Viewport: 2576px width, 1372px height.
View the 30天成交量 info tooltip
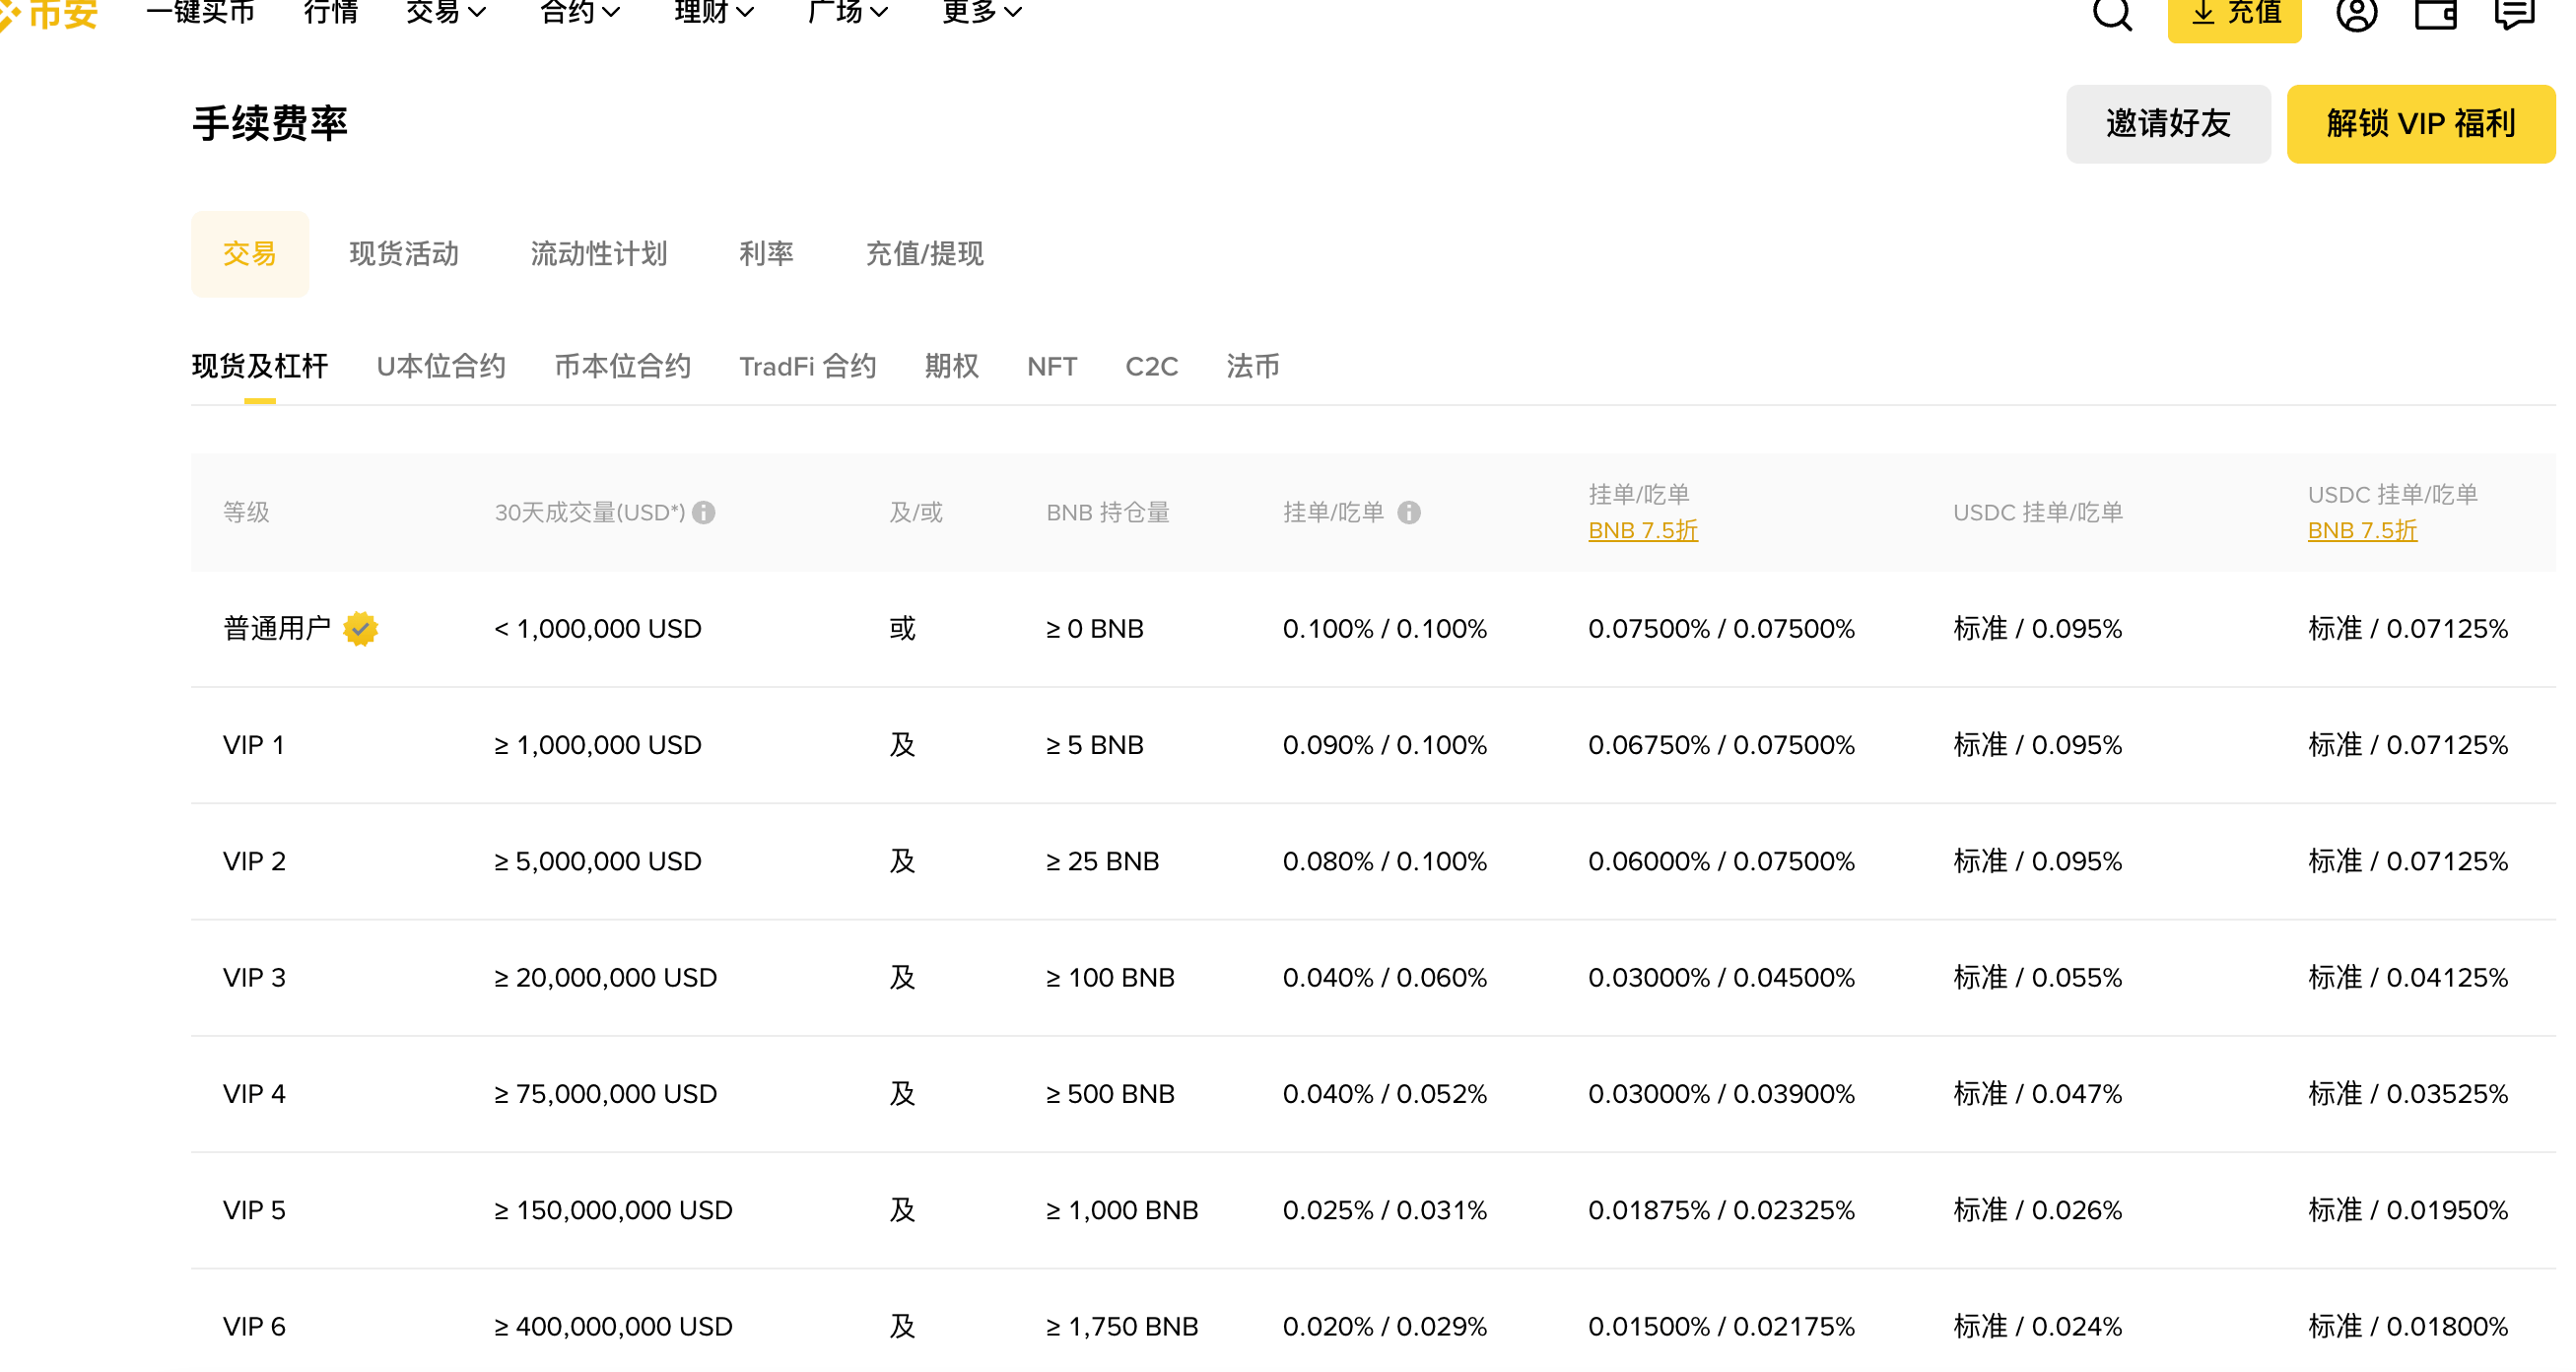707,513
